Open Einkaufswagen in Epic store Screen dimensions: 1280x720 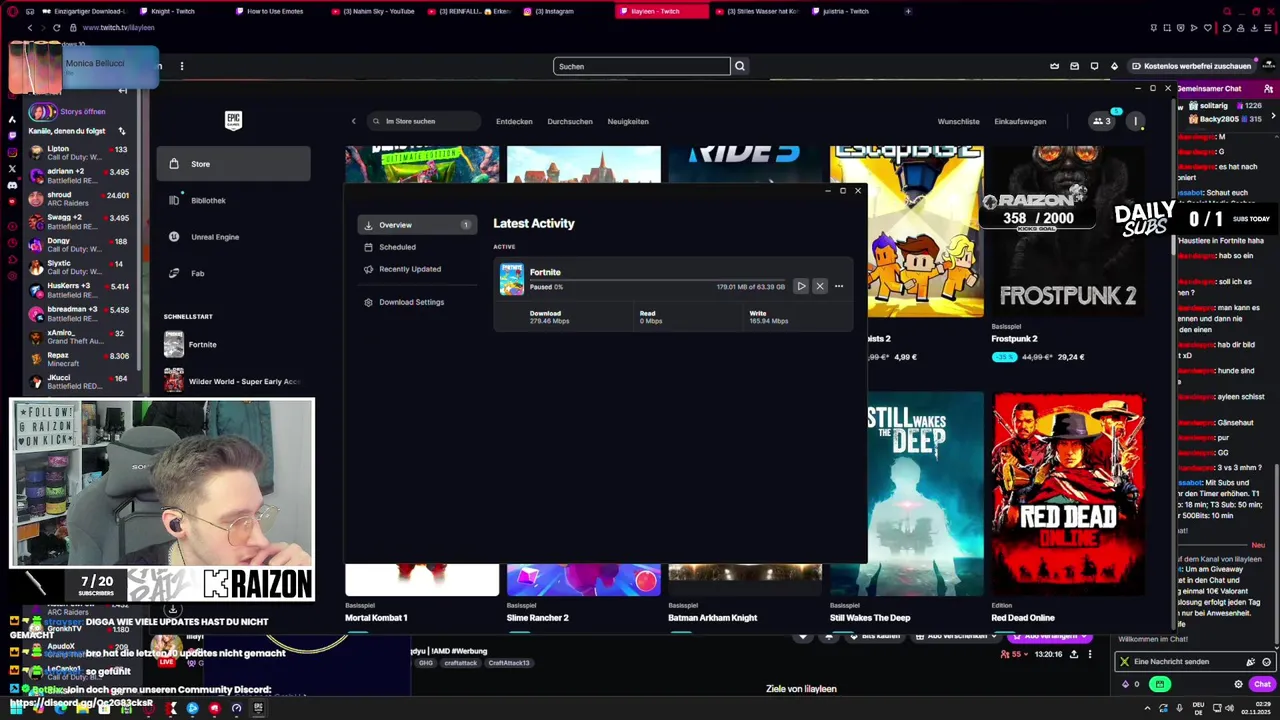pyautogui.click(x=1020, y=121)
